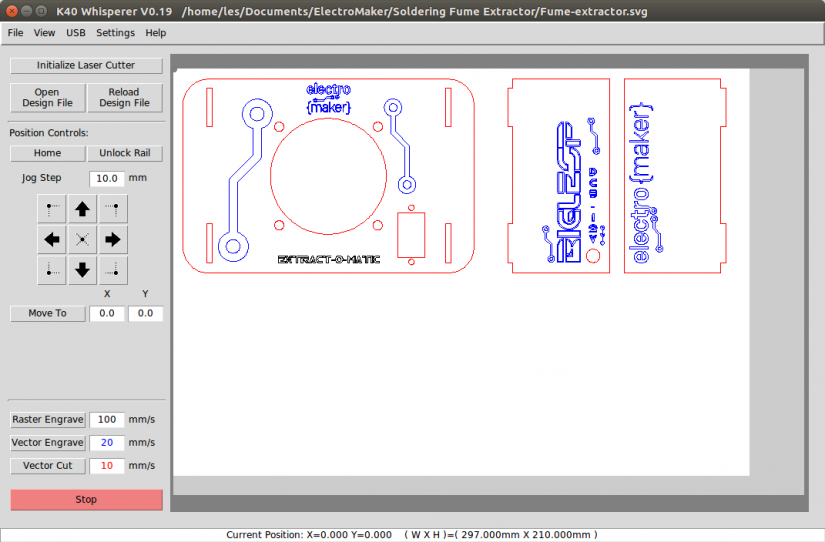Jog the laser head up
Screen dimensions: 825x542
click(83, 210)
